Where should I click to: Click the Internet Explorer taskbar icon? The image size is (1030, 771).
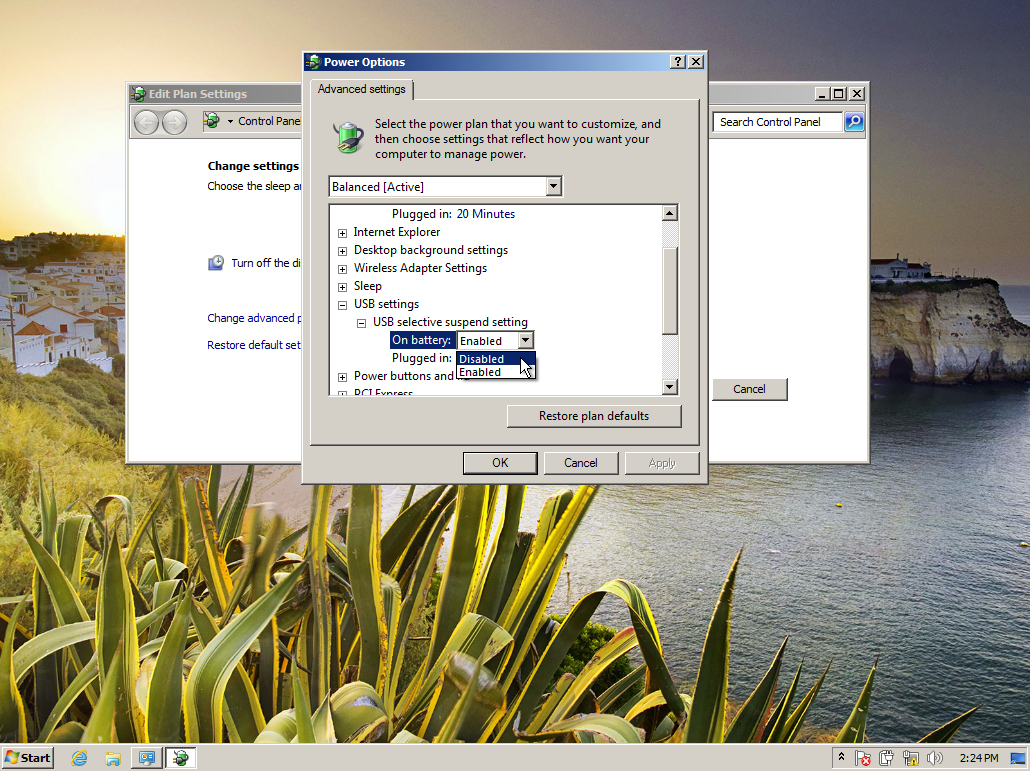pyautogui.click(x=80, y=758)
